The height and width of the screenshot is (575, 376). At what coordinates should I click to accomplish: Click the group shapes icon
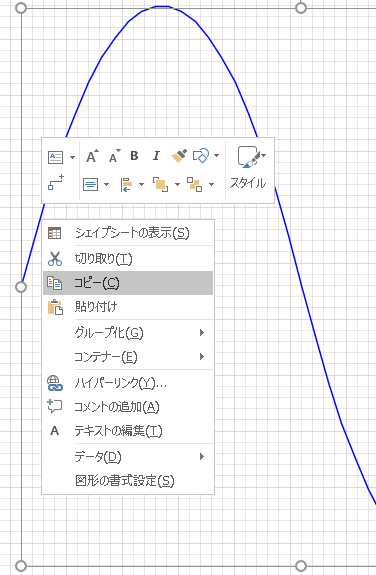point(194,184)
